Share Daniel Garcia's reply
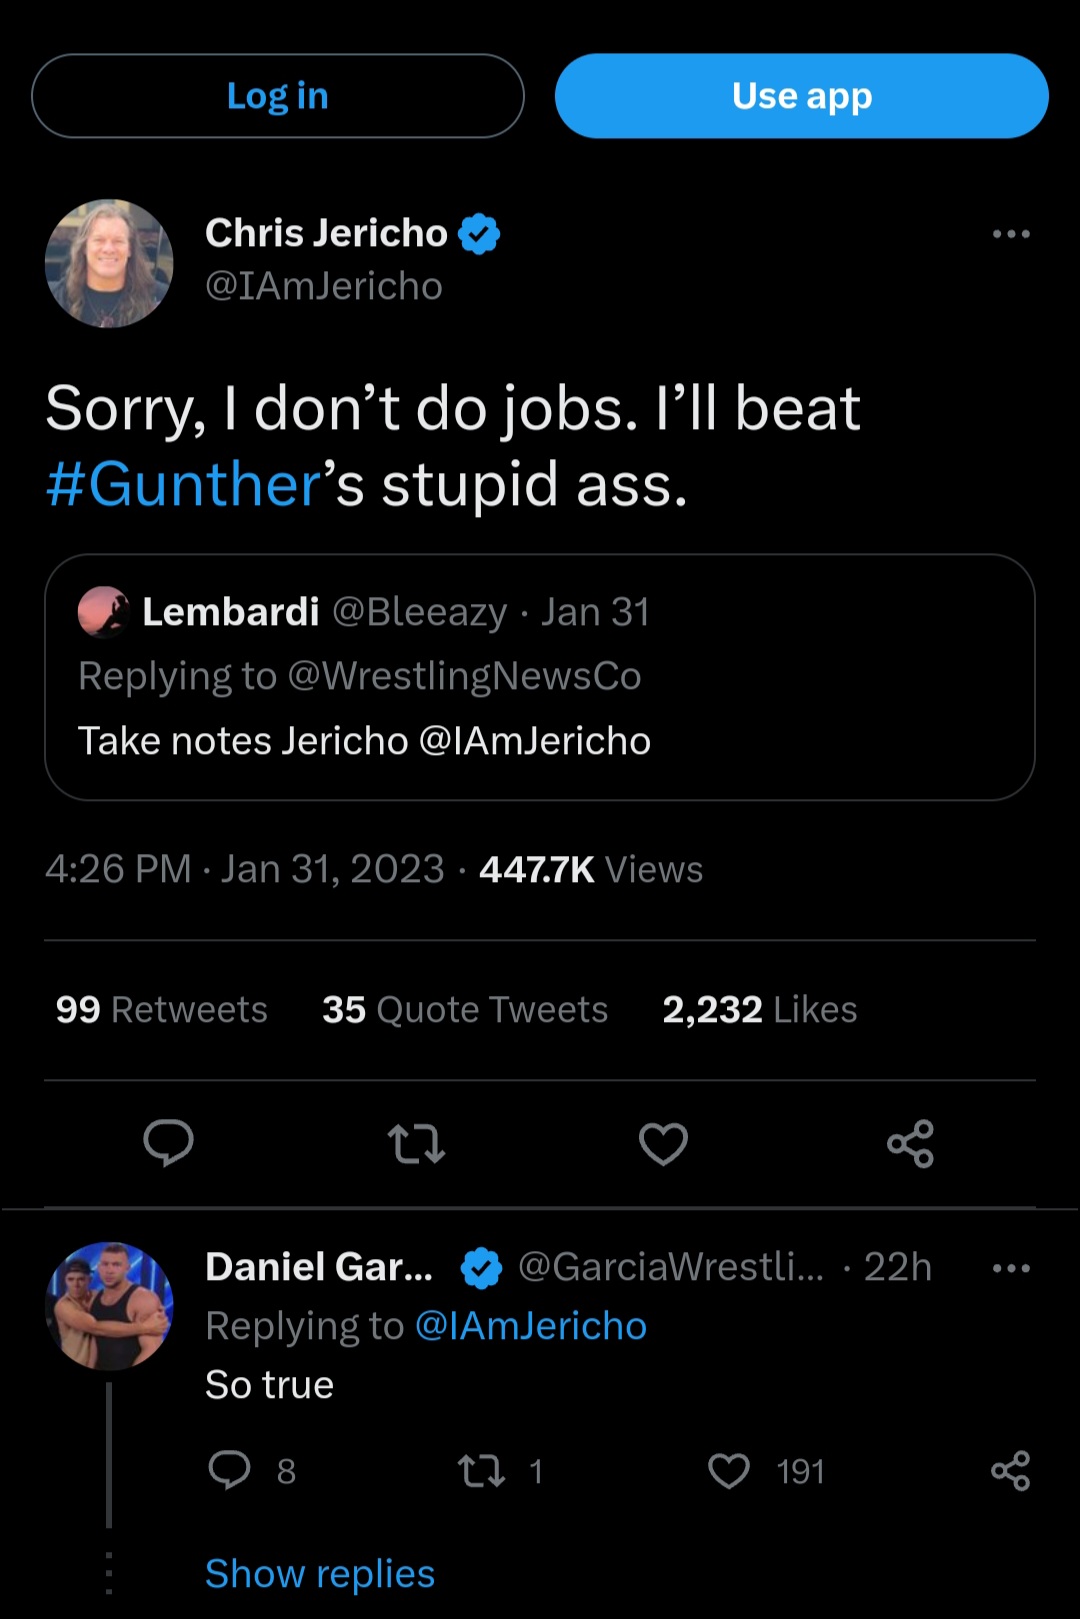 coord(1010,1471)
